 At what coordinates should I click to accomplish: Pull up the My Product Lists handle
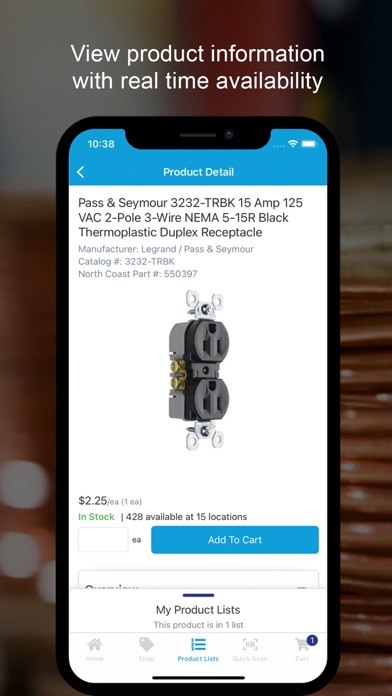coord(198,595)
